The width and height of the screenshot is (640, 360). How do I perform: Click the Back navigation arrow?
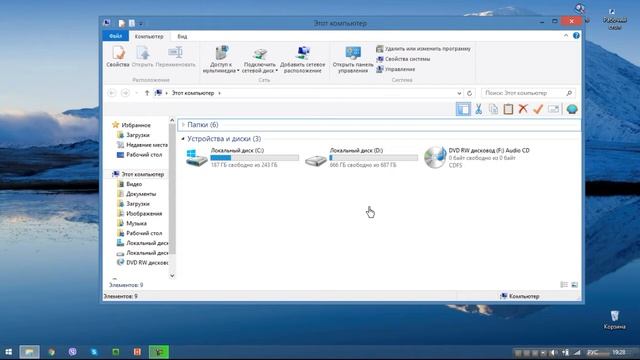click(111, 93)
